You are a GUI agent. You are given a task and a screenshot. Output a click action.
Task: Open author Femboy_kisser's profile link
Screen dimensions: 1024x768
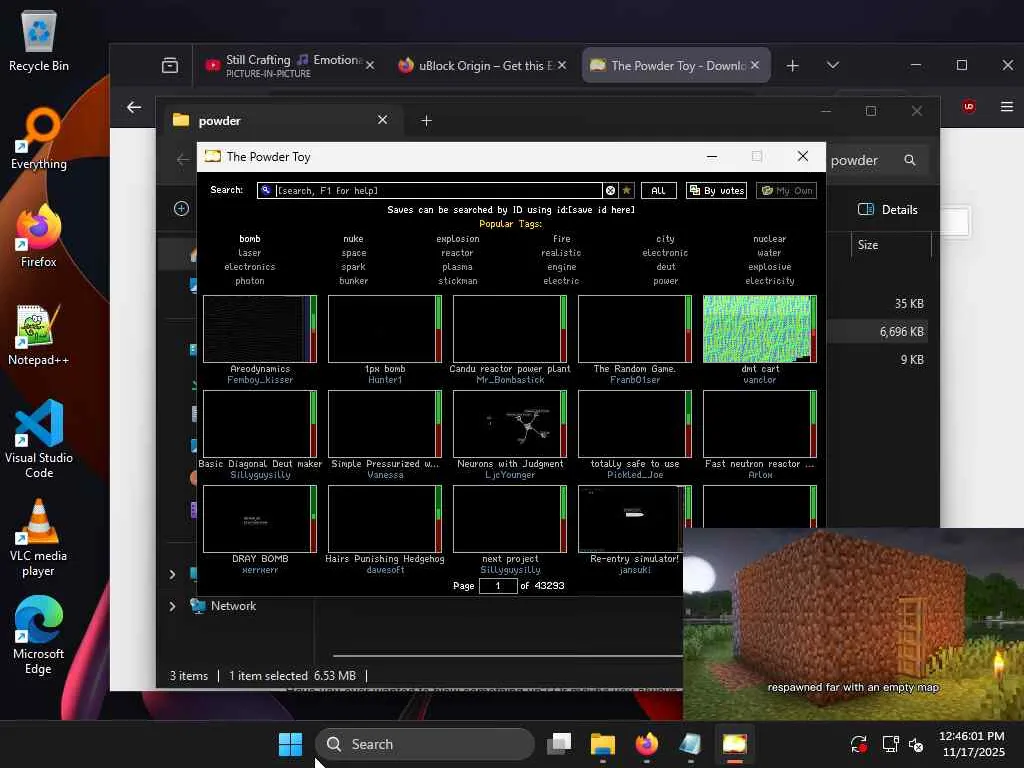260,380
